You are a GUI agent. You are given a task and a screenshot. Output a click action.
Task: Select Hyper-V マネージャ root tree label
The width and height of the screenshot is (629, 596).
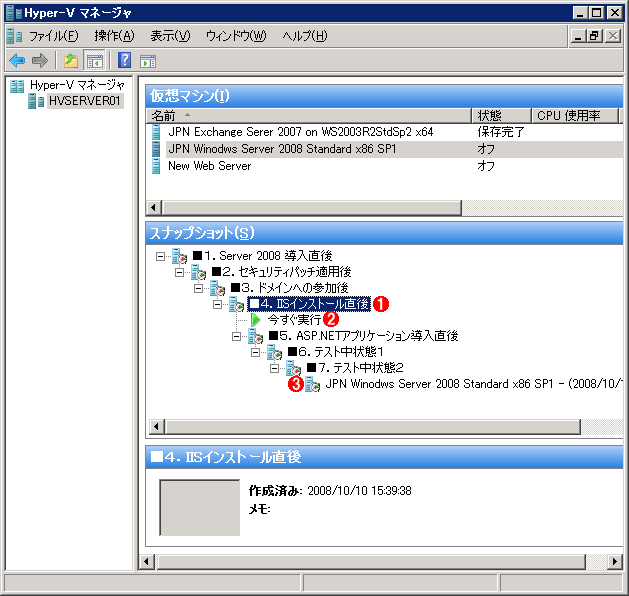(77, 85)
